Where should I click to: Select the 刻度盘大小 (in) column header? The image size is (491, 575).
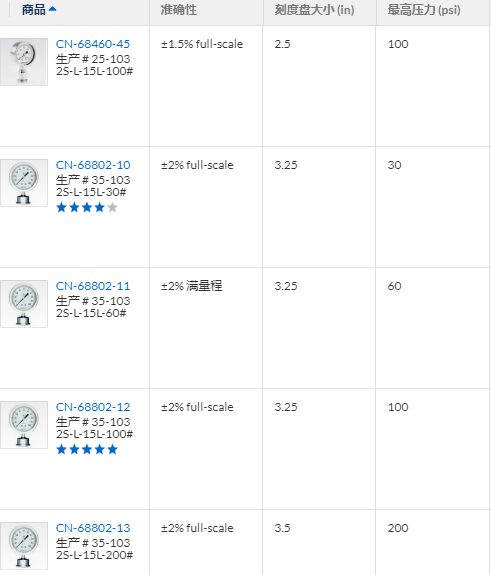tap(314, 10)
